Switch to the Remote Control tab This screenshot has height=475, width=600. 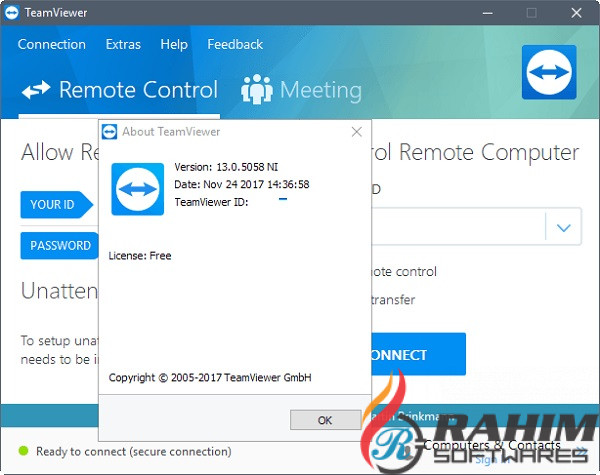pos(119,90)
